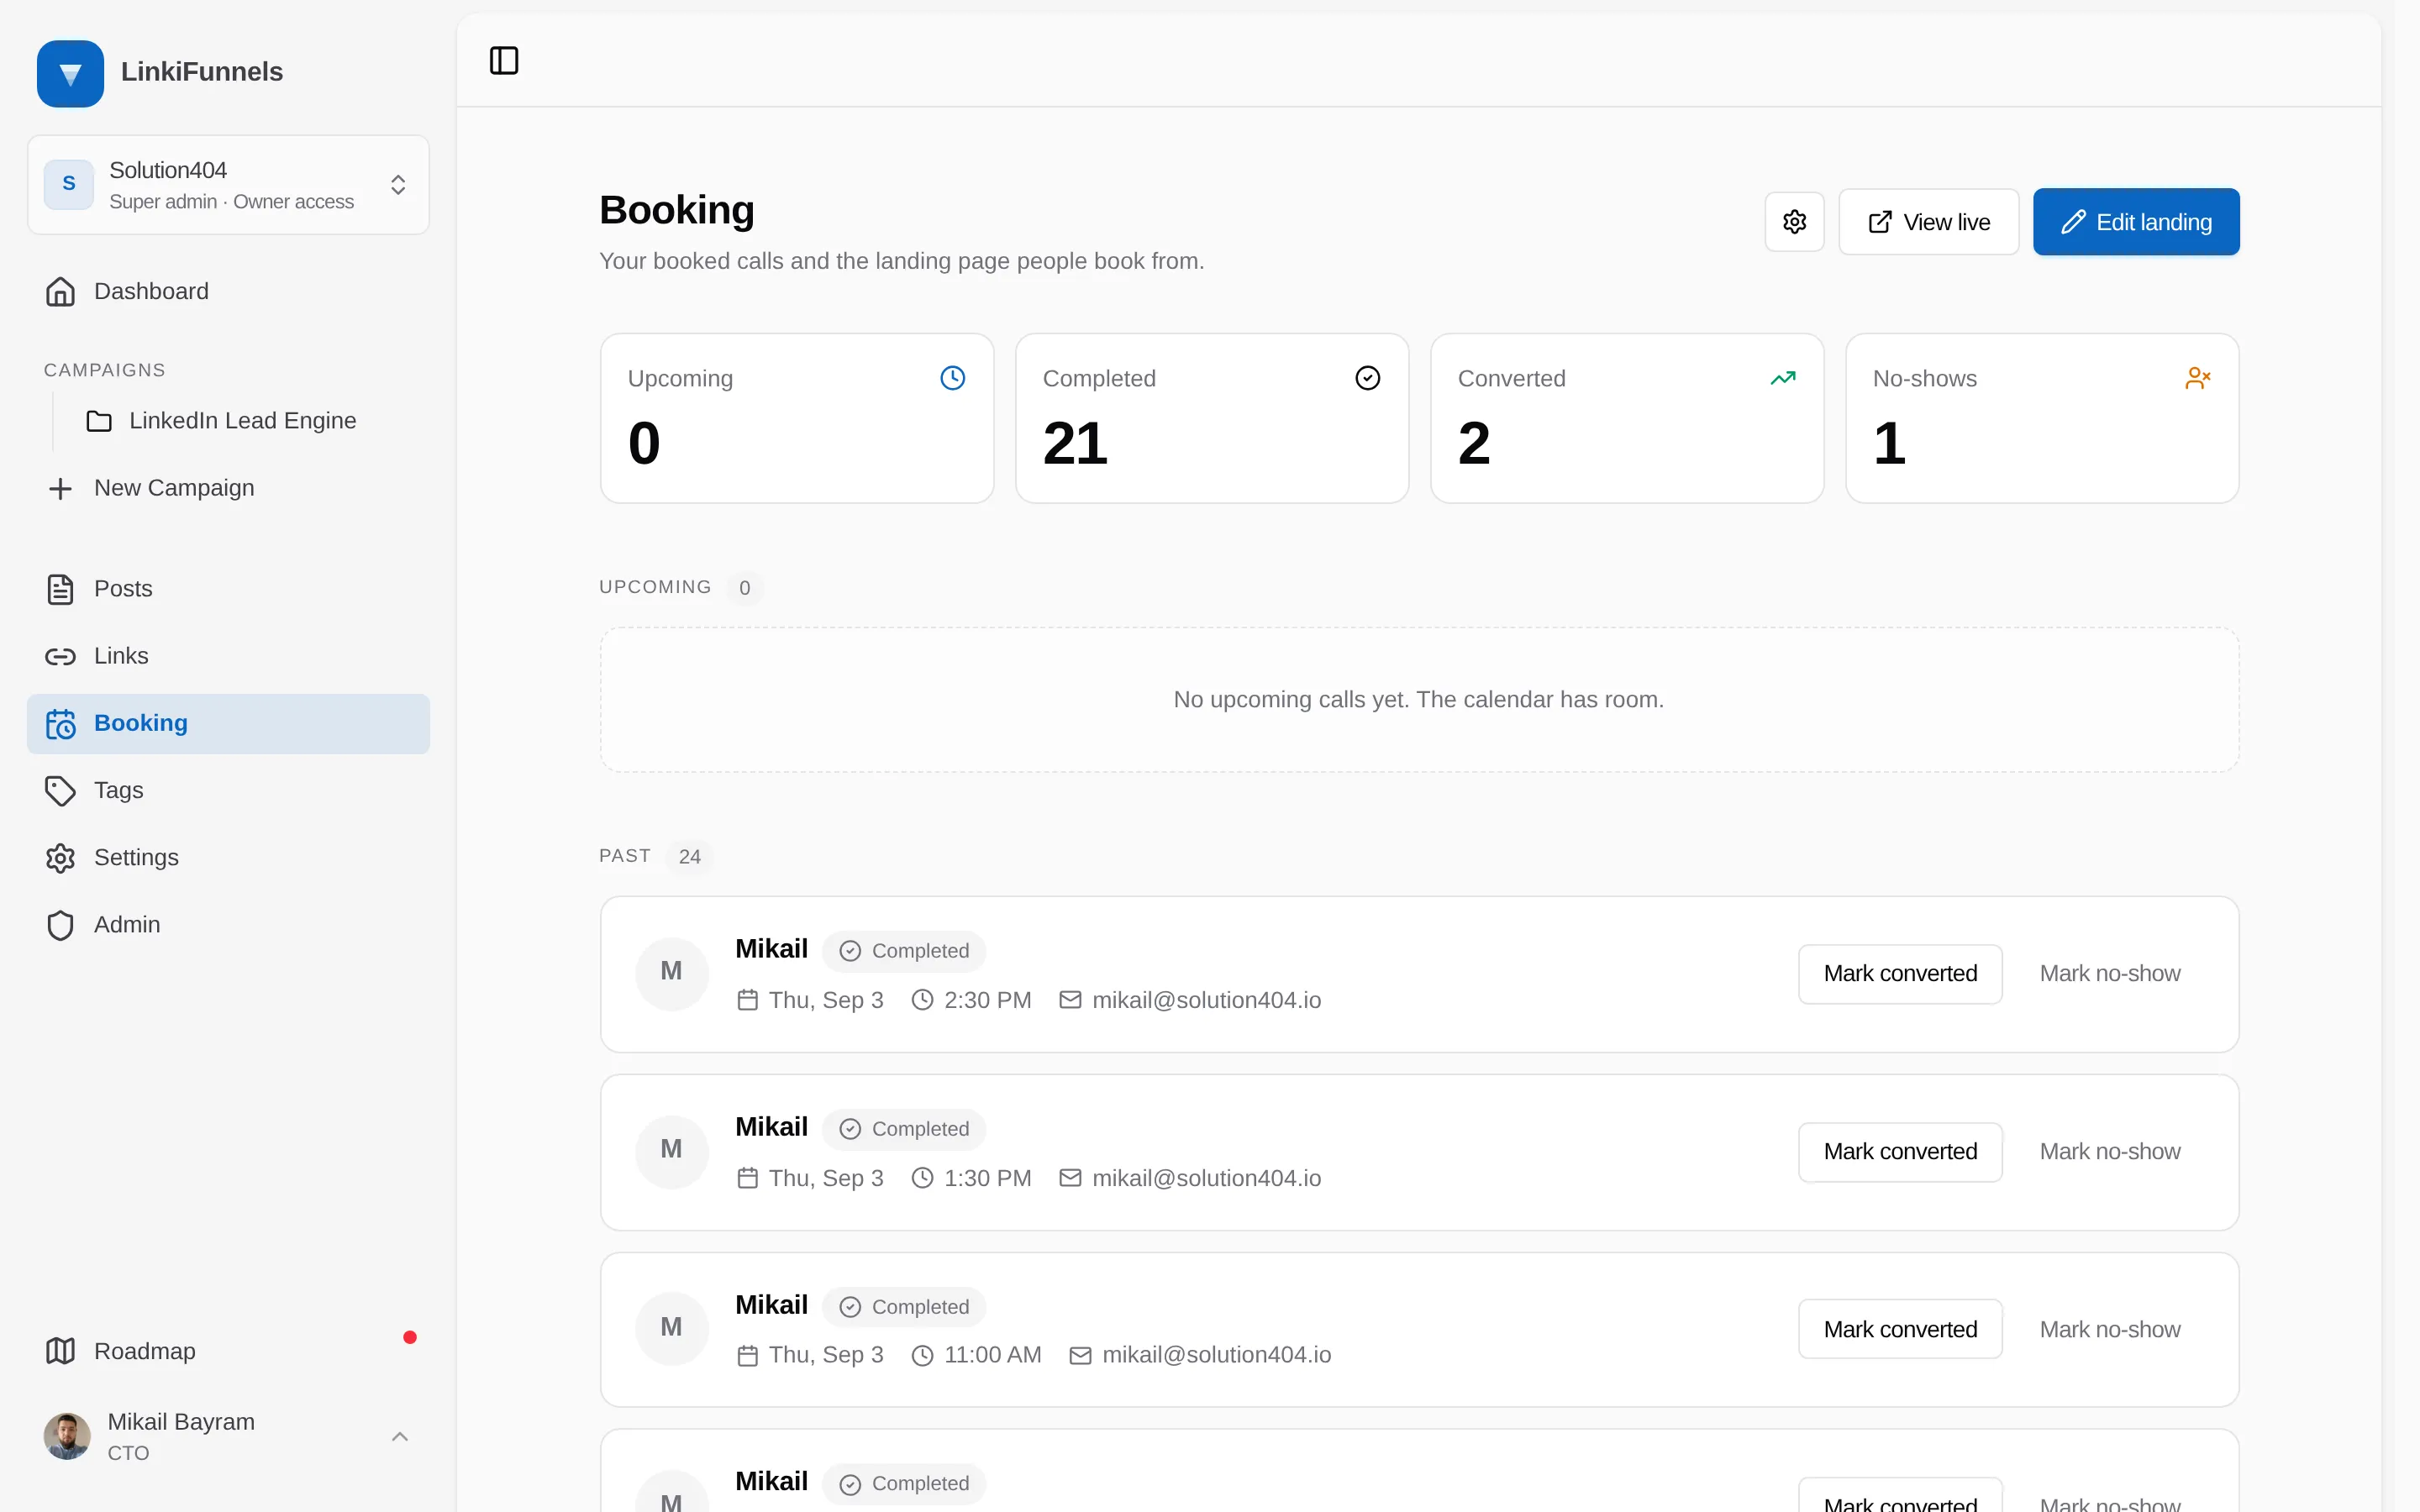Click the Edit landing button
2420x1512 pixels.
2136,222
